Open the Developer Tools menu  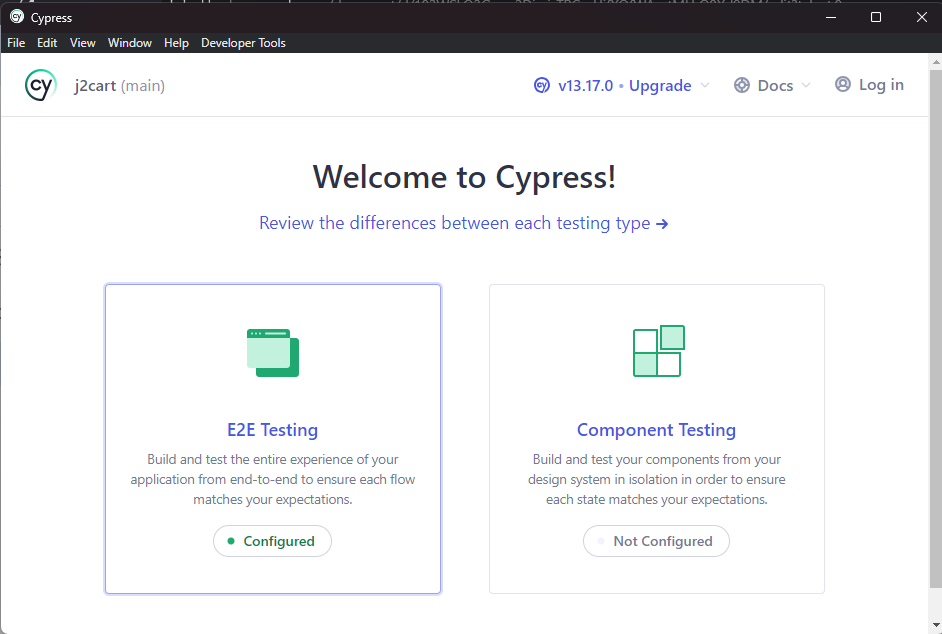(x=243, y=43)
